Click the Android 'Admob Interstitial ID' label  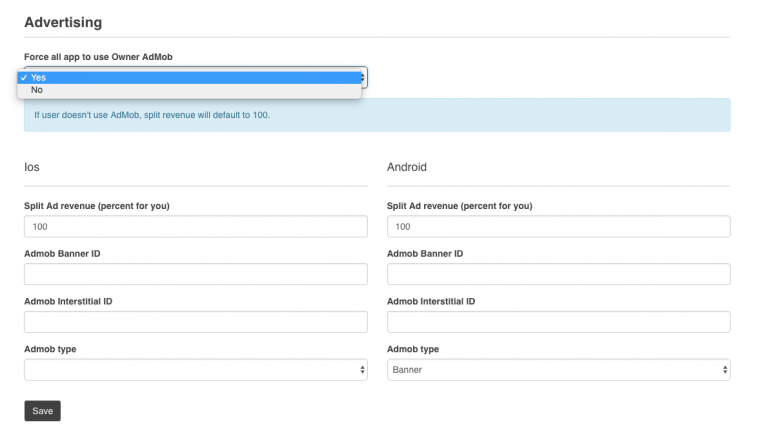(431, 301)
